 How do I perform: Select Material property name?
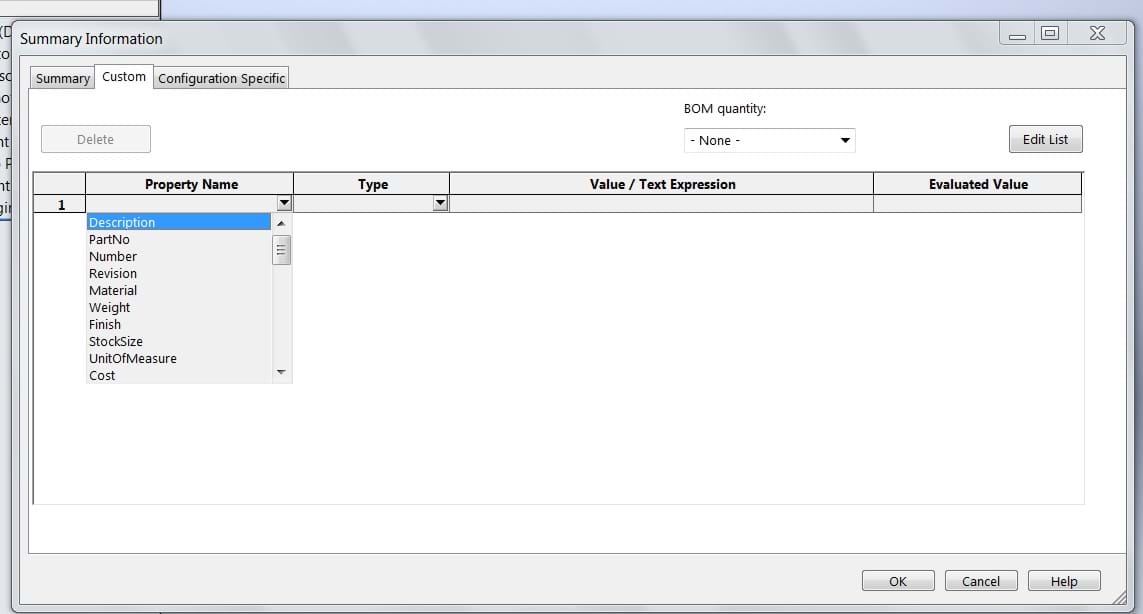coord(113,291)
